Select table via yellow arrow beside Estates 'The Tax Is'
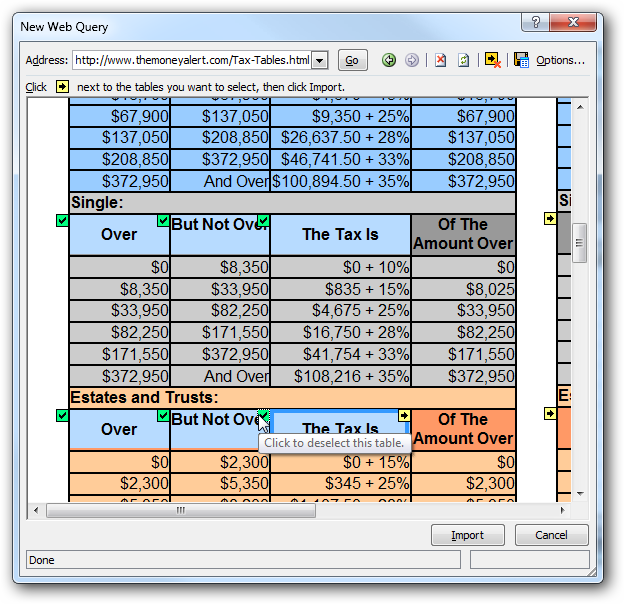The image size is (624, 604). tap(404, 415)
